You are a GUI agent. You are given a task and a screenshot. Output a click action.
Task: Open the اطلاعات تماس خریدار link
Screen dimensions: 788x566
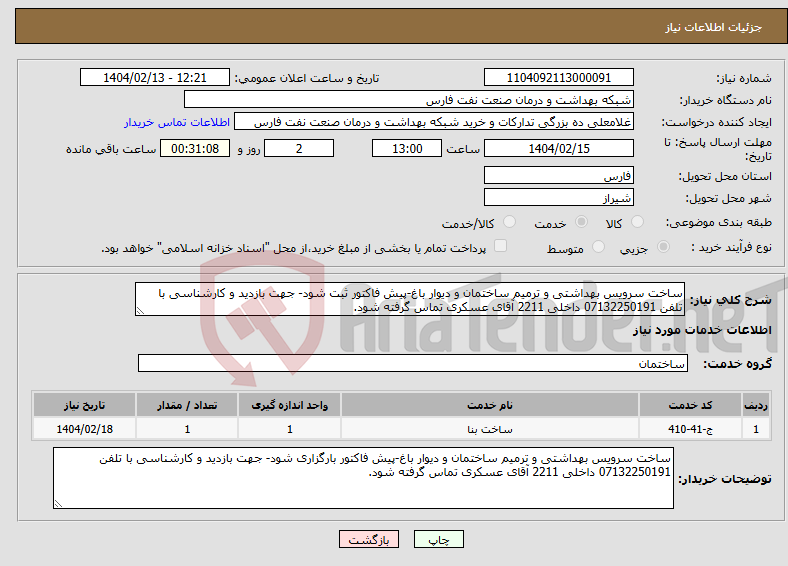(x=177, y=122)
